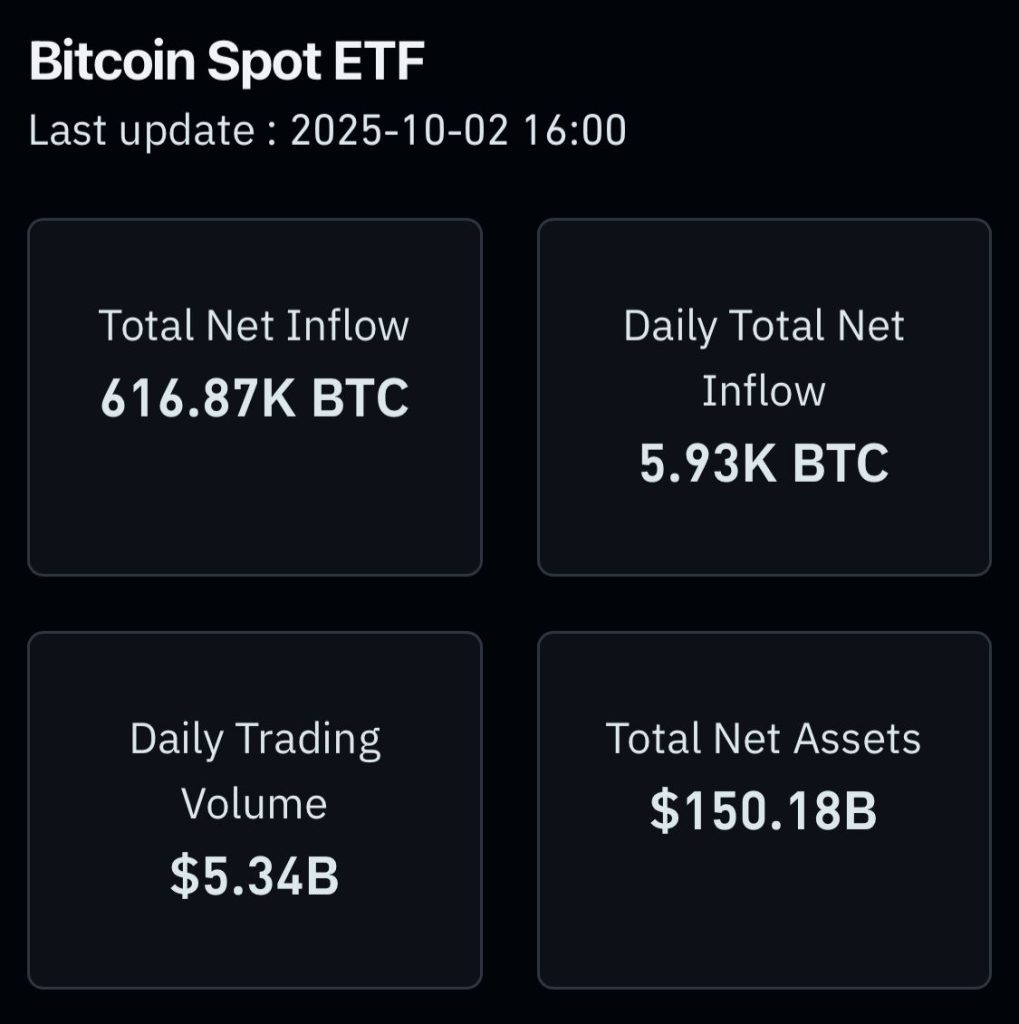This screenshot has width=1019, height=1024.
Task: Click the Total Net Inflow label
Action: point(254,327)
